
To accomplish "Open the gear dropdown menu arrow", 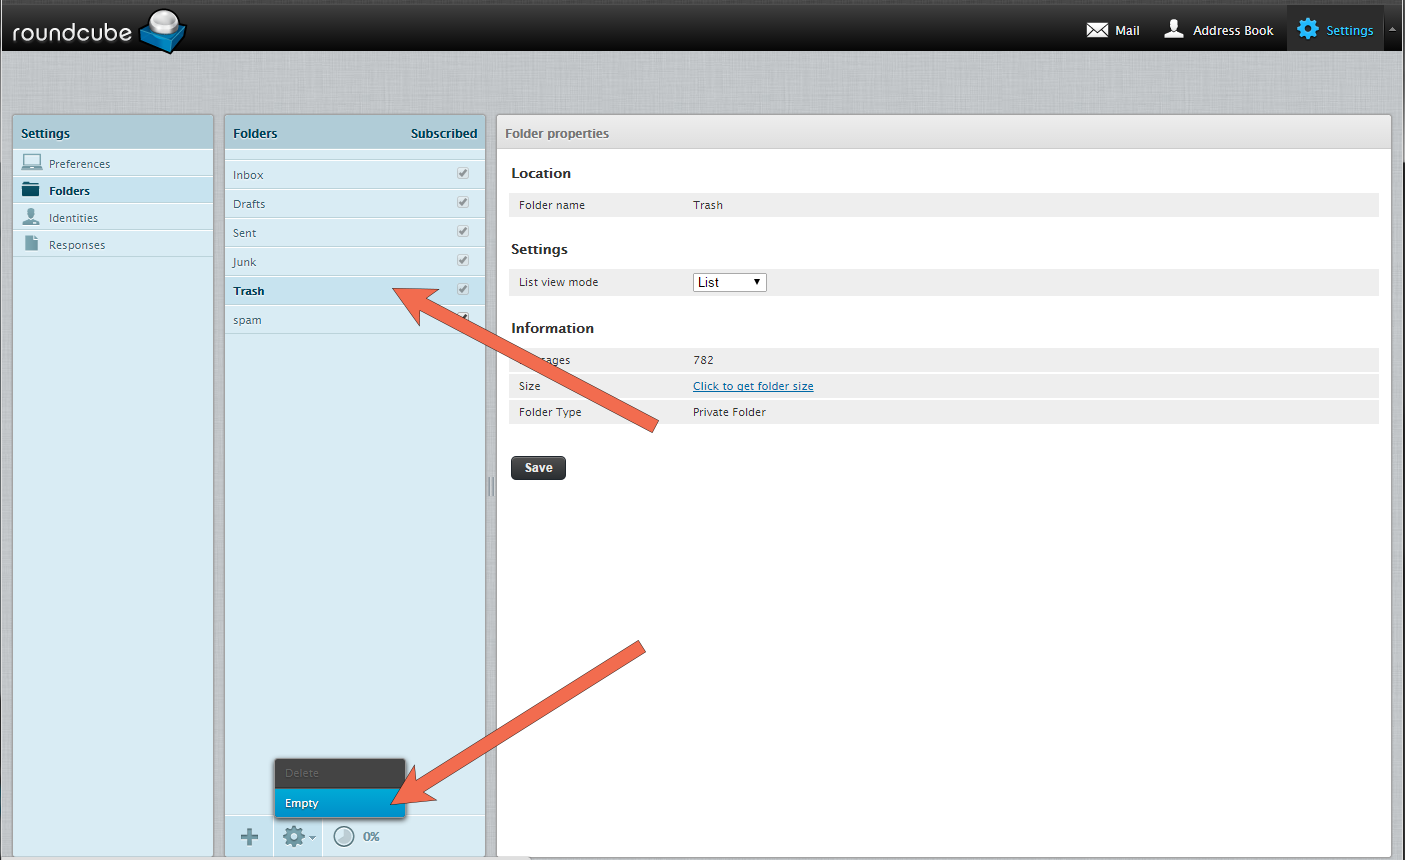I will tap(313, 838).
